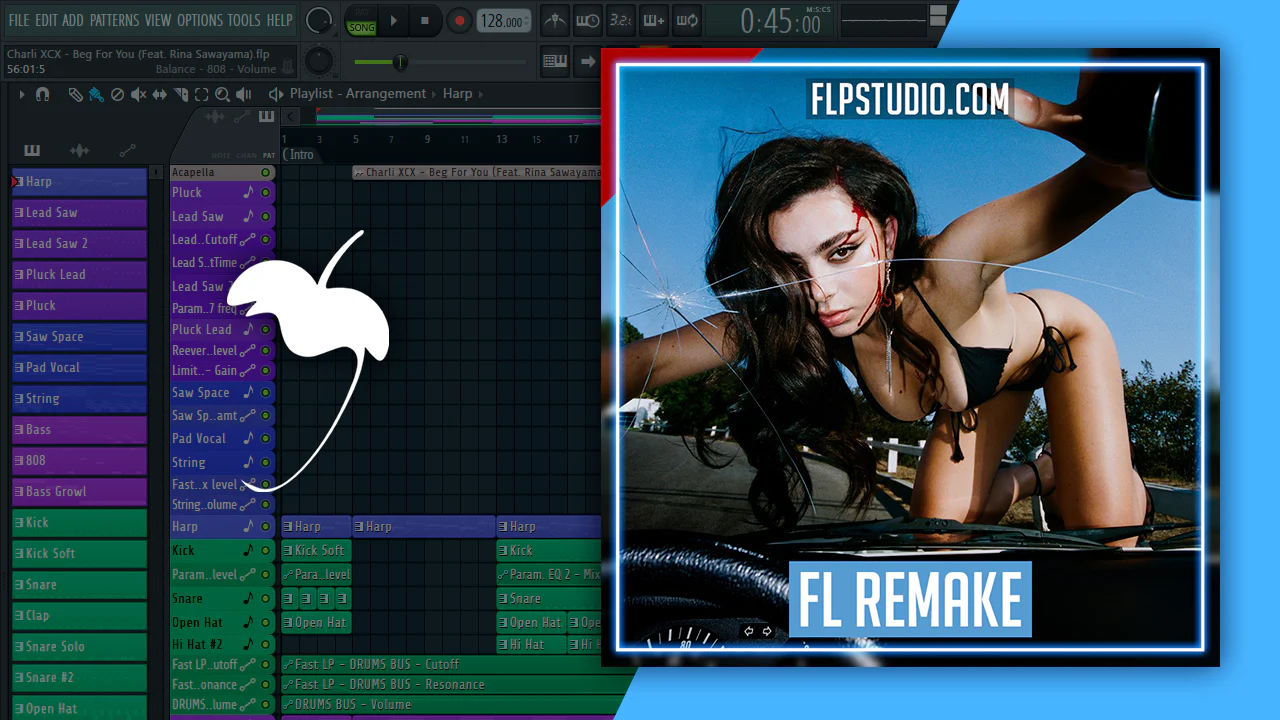
Task: Show automation clips in the picker panel
Action: [127, 151]
